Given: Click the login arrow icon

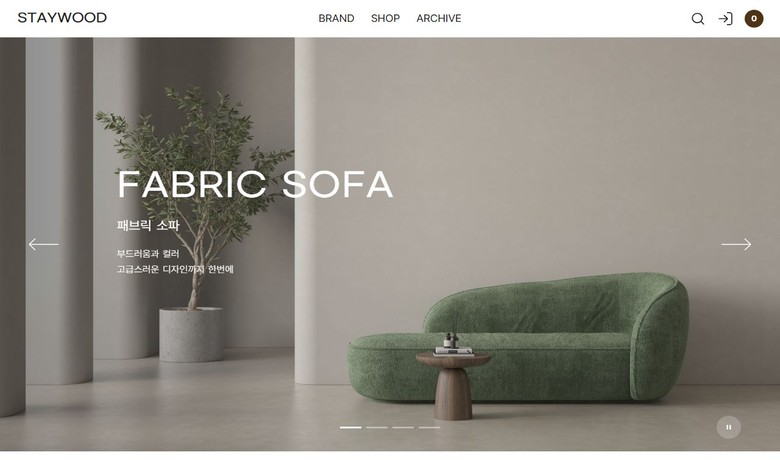Looking at the screenshot, I should tap(725, 19).
